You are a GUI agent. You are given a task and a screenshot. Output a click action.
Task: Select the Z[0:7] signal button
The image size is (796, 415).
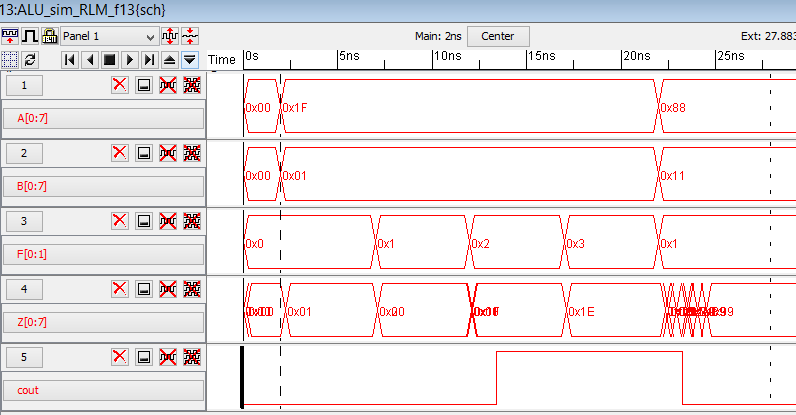tap(104, 322)
